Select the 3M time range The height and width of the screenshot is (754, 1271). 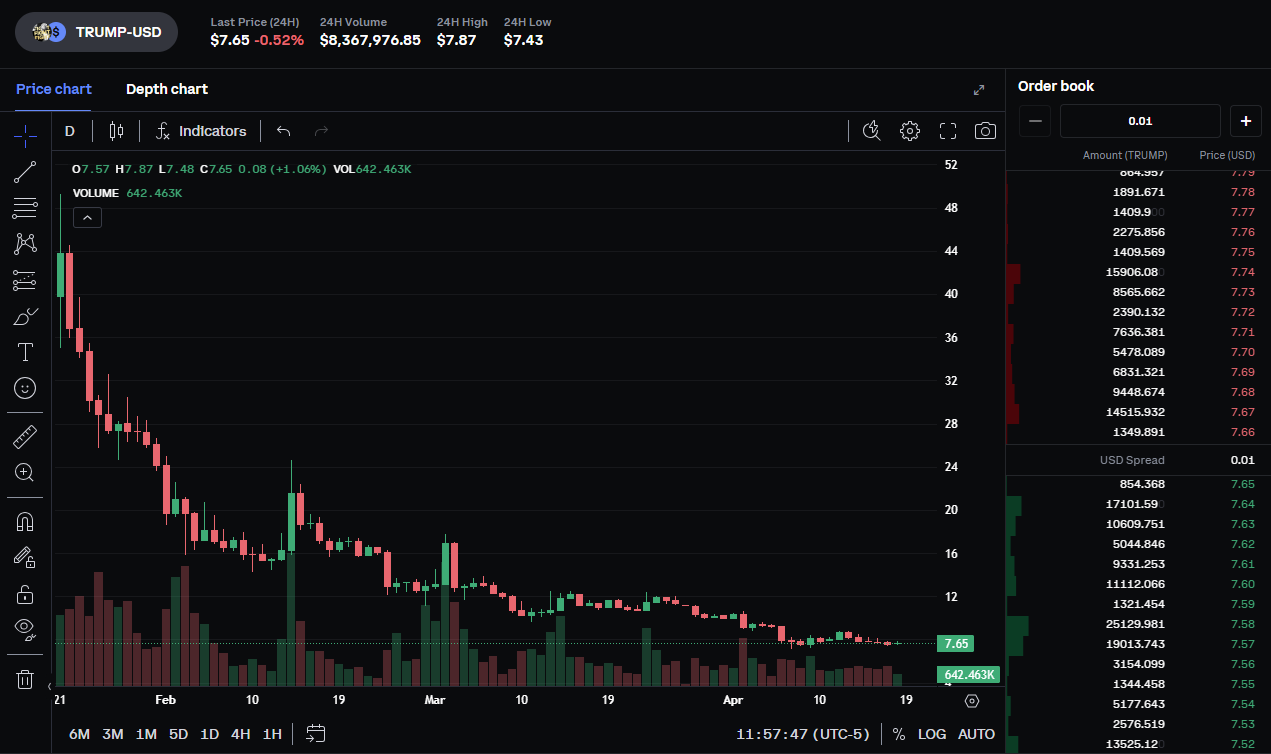pos(113,734)
